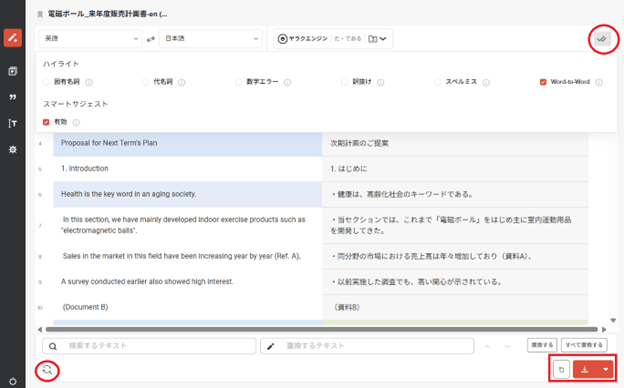Click the info icon next to Word-to-Word
This screenshot has width=624, height=388.
599,82
